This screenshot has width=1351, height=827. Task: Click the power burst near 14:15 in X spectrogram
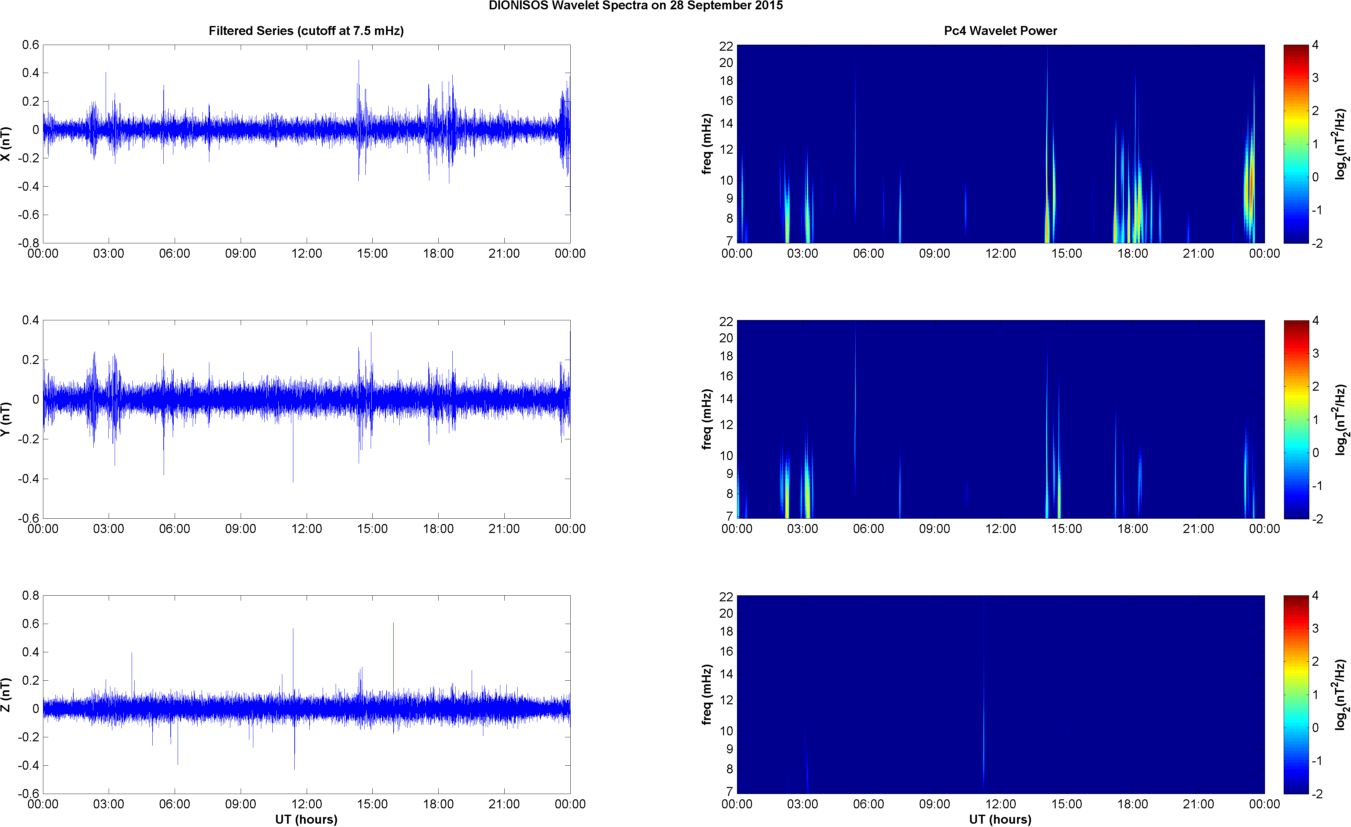(1047, 190)
